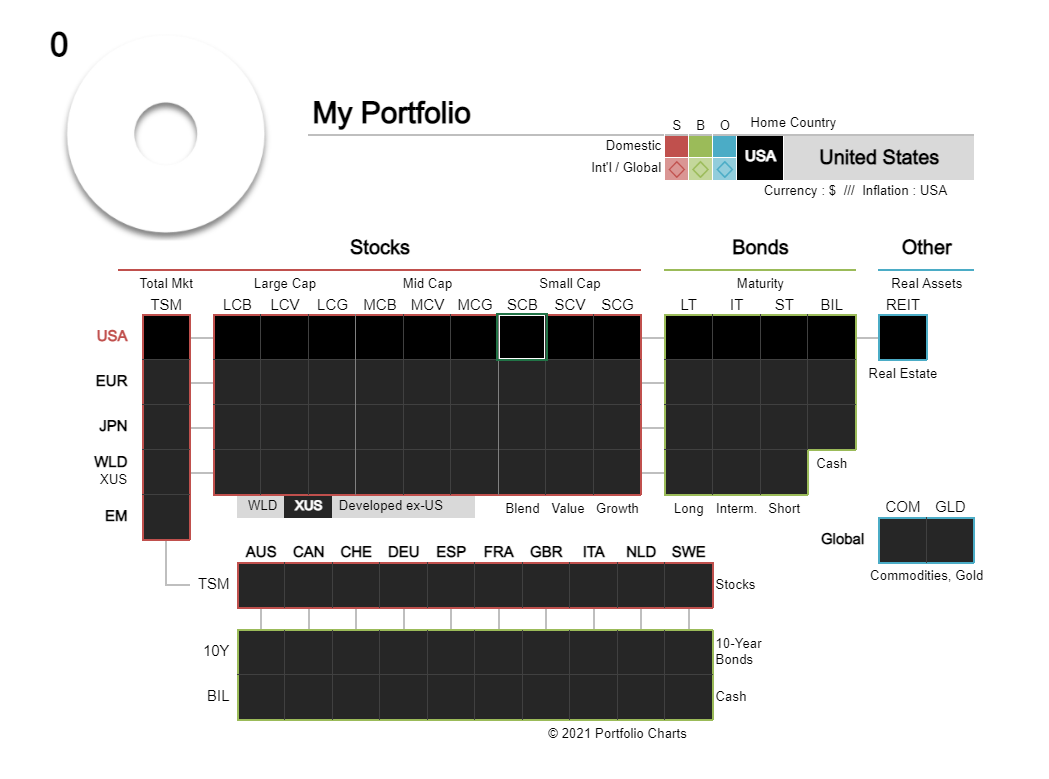Click the EM TSM total market cell
Image resolution: width=1049 pixels, height=779 pixels.
[167, 517]
